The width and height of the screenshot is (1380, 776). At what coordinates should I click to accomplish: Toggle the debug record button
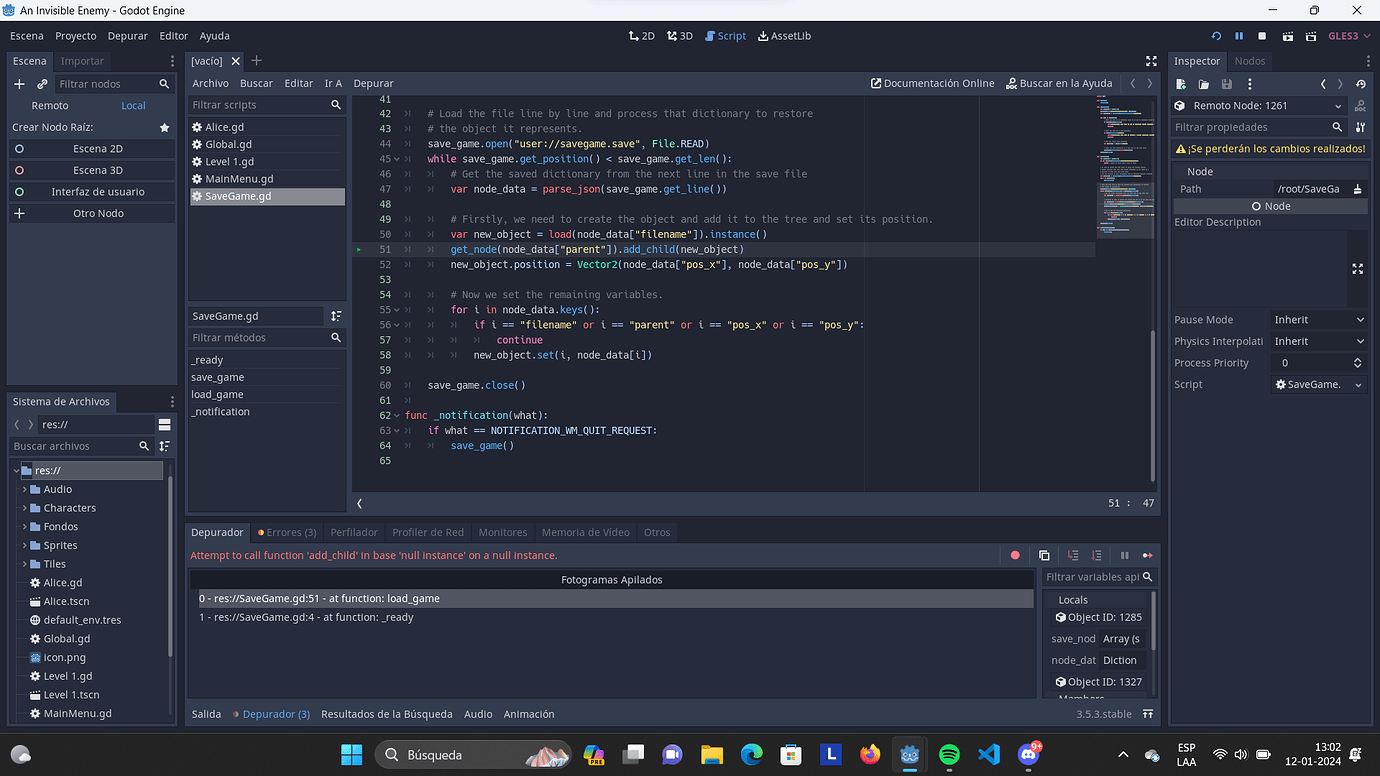[x=1015, y=555]
